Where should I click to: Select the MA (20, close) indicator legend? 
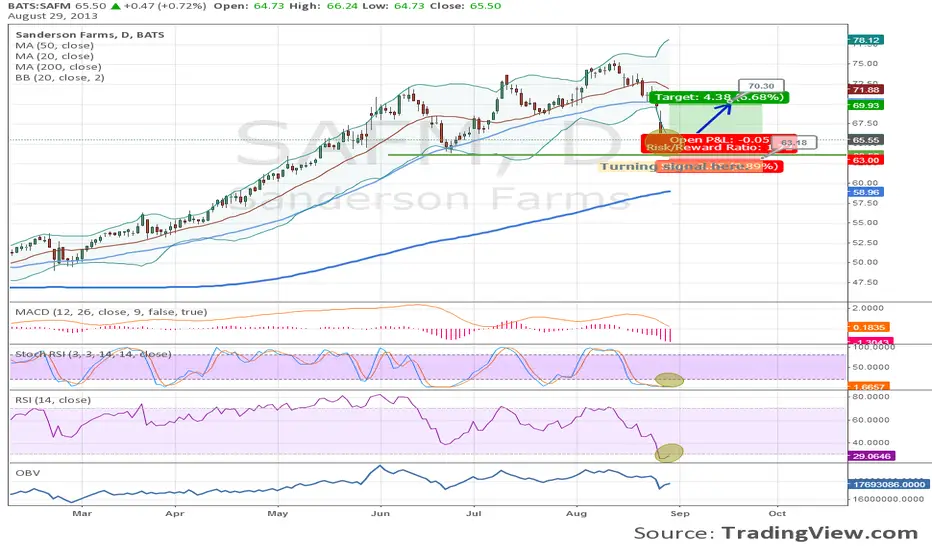[x=55, y=56]
